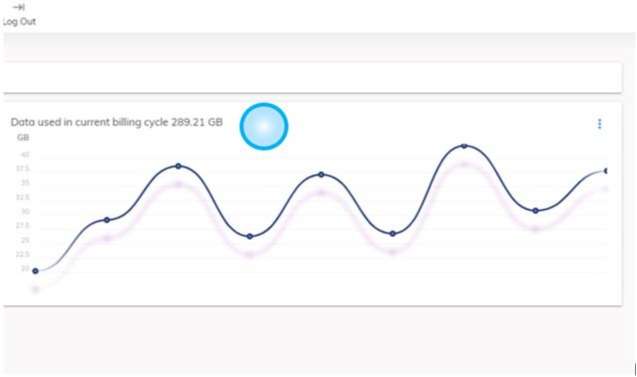Viewport: 637px width, 377px height.
Task: Click the 40 label on the y-axis
Action: coord(25,155)
